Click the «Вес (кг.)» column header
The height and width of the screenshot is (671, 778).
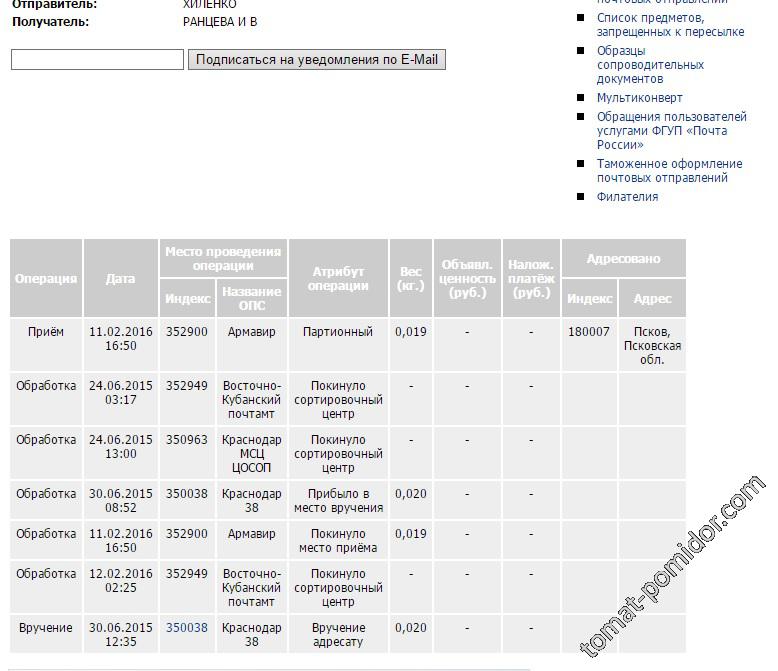(410, 279)
